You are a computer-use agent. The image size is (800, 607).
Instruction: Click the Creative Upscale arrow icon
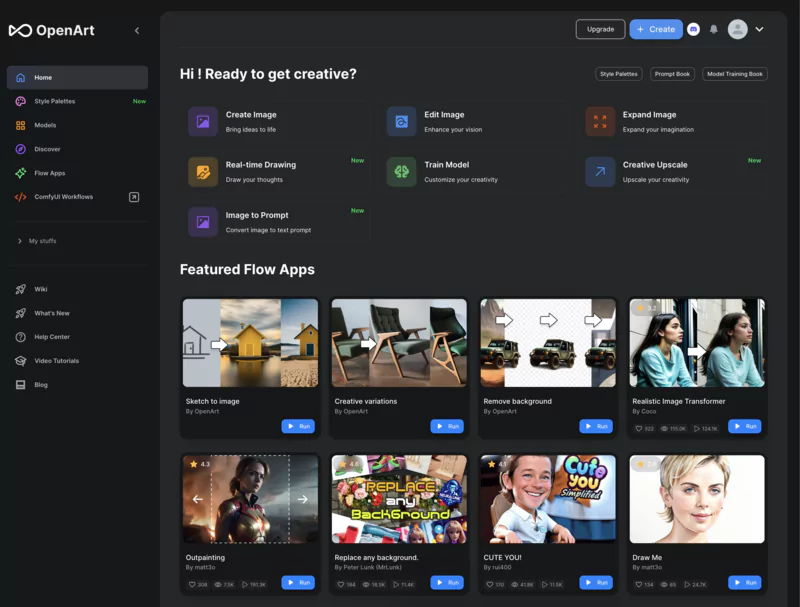[x=600, y=172]
